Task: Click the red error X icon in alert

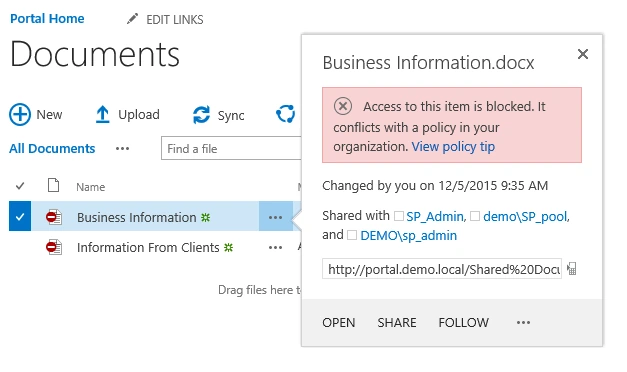Action: [343, 106]
